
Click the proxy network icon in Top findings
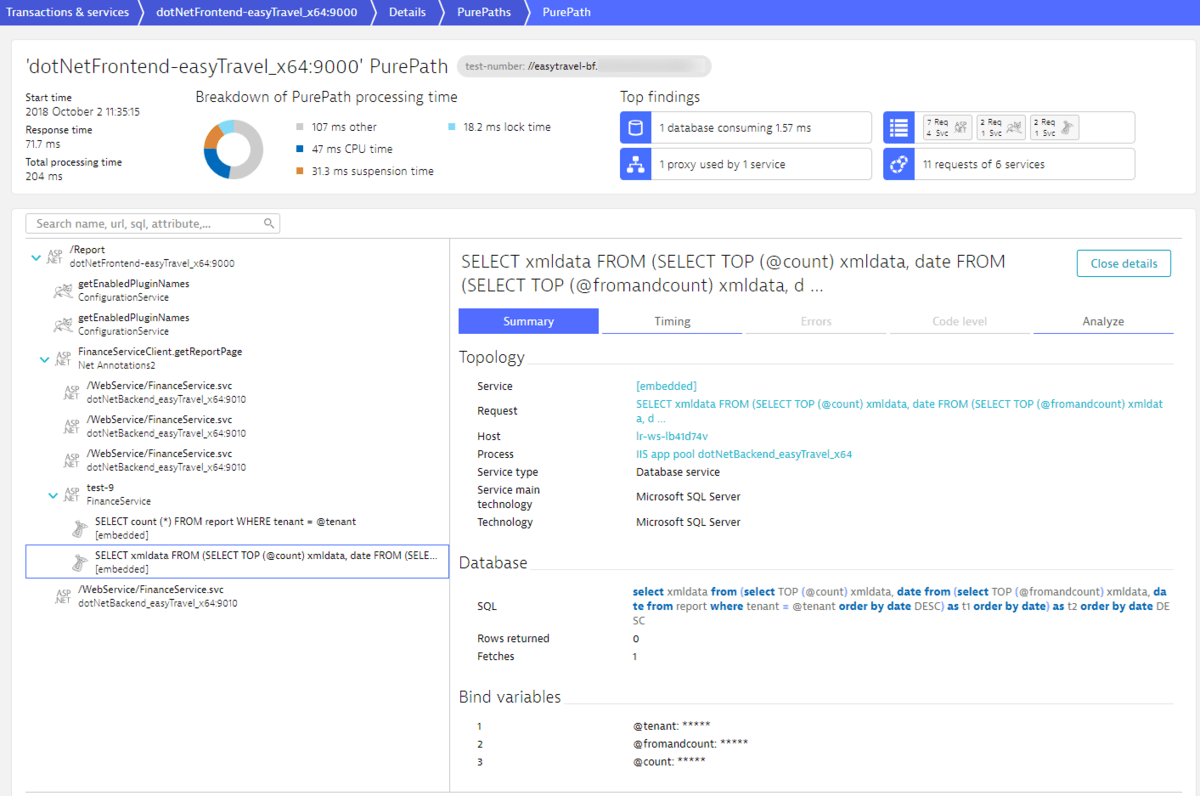[635, 164]
